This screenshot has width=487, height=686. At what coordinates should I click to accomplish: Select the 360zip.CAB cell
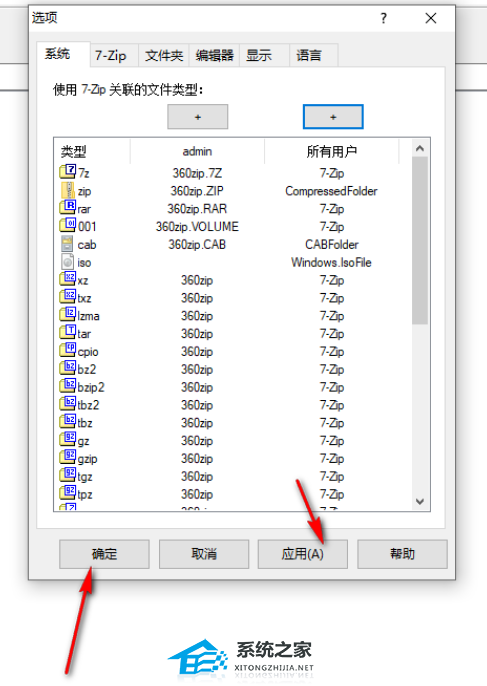[x=197, y=245]
